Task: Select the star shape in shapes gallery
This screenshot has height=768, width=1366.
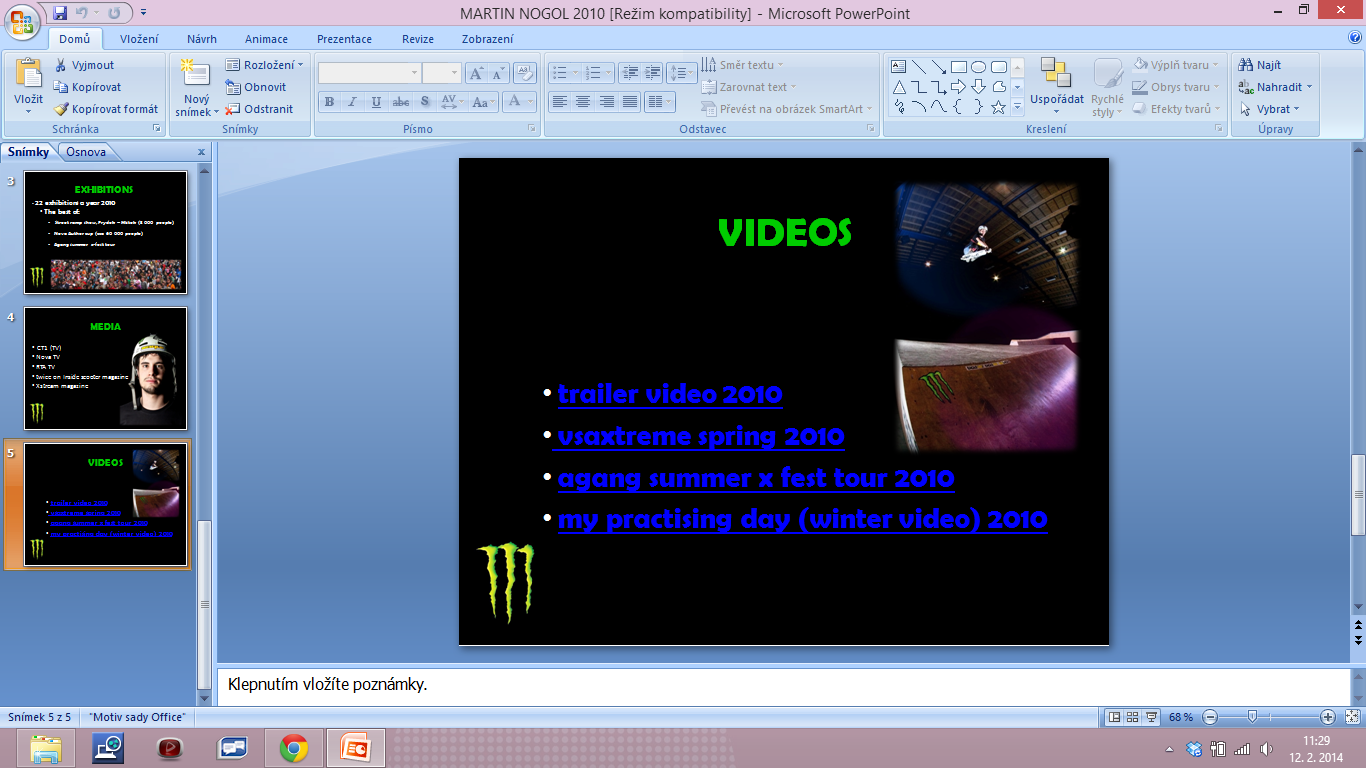Action: [998, 107]
